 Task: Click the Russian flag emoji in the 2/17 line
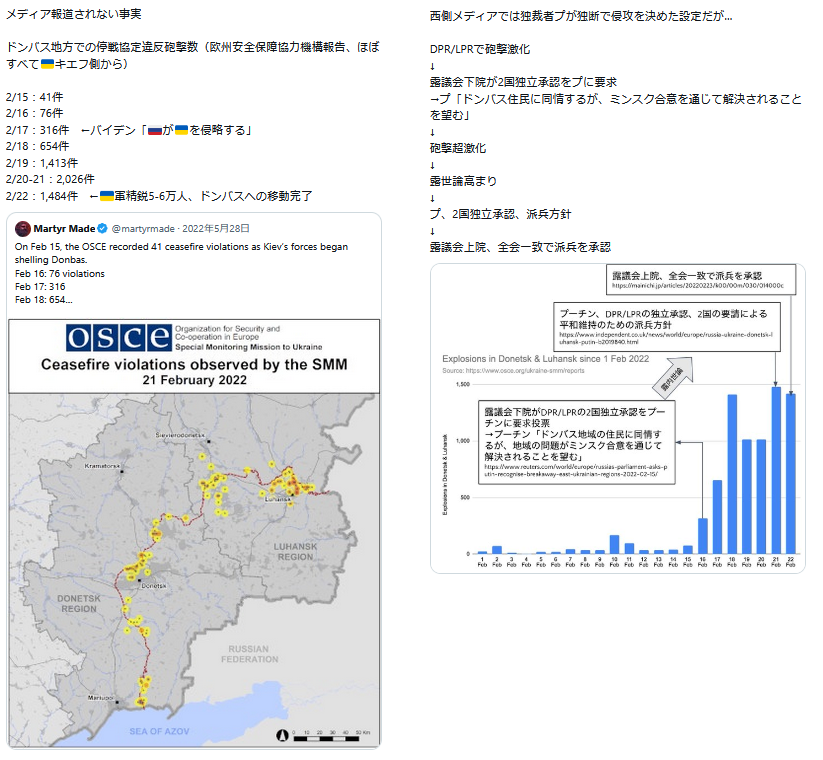click(x=154, y=130)
